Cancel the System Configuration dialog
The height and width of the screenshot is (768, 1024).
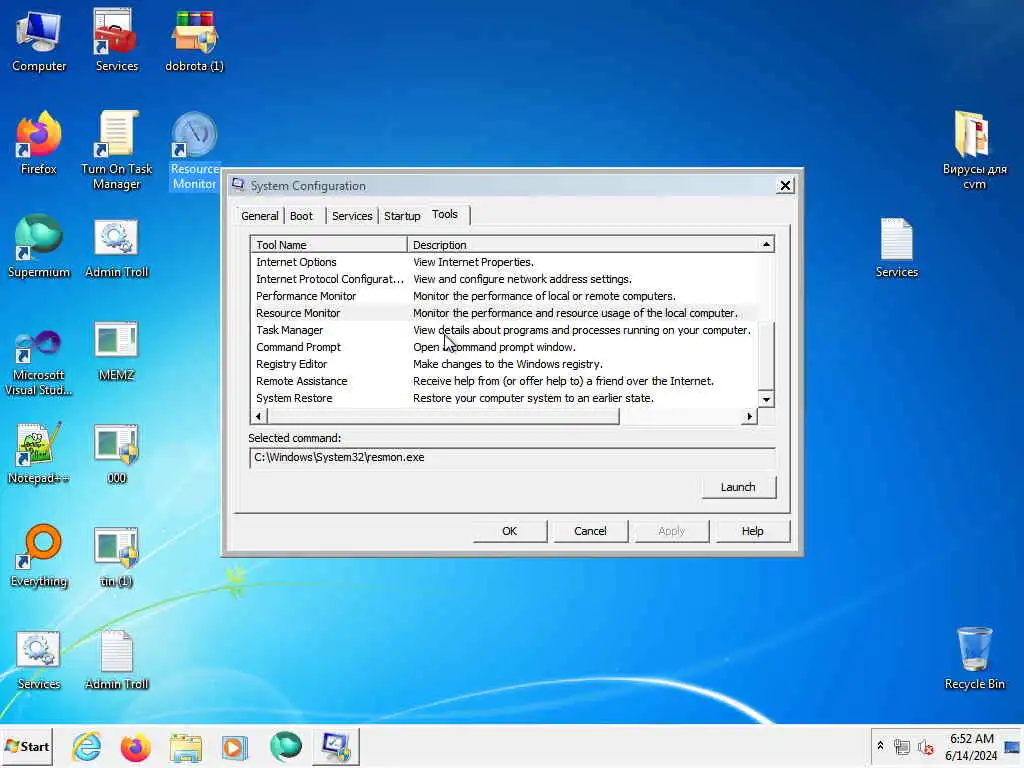tap(590, 531)
